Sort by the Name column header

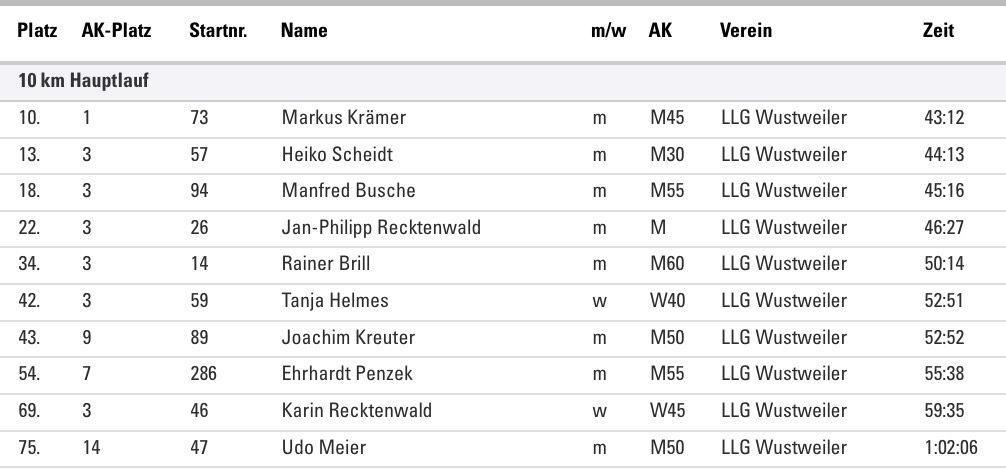coord(304,32)
